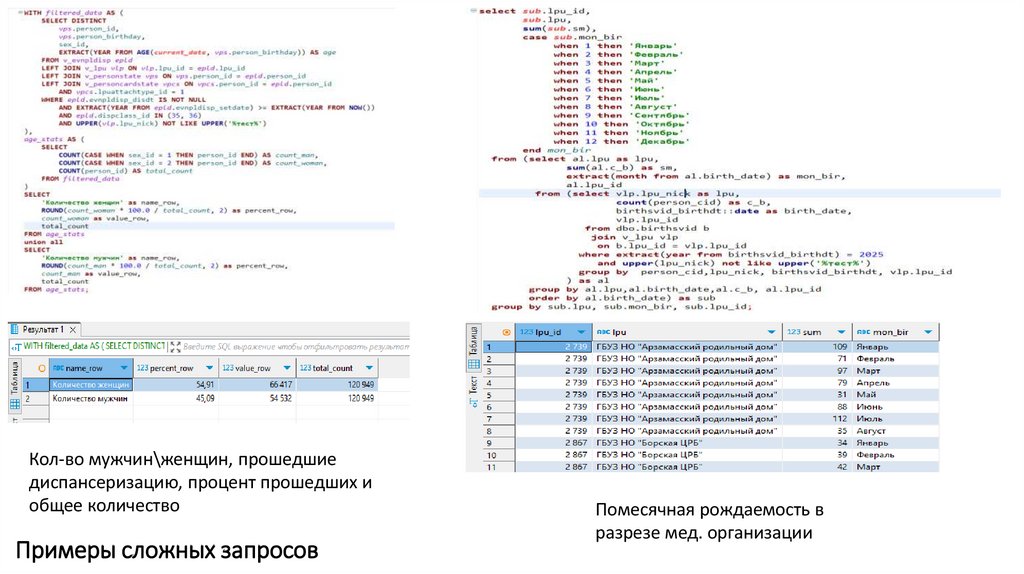The image size is (1024, 574).
Task: Click grid icon in right results side panel
Action: click(473, 364)
